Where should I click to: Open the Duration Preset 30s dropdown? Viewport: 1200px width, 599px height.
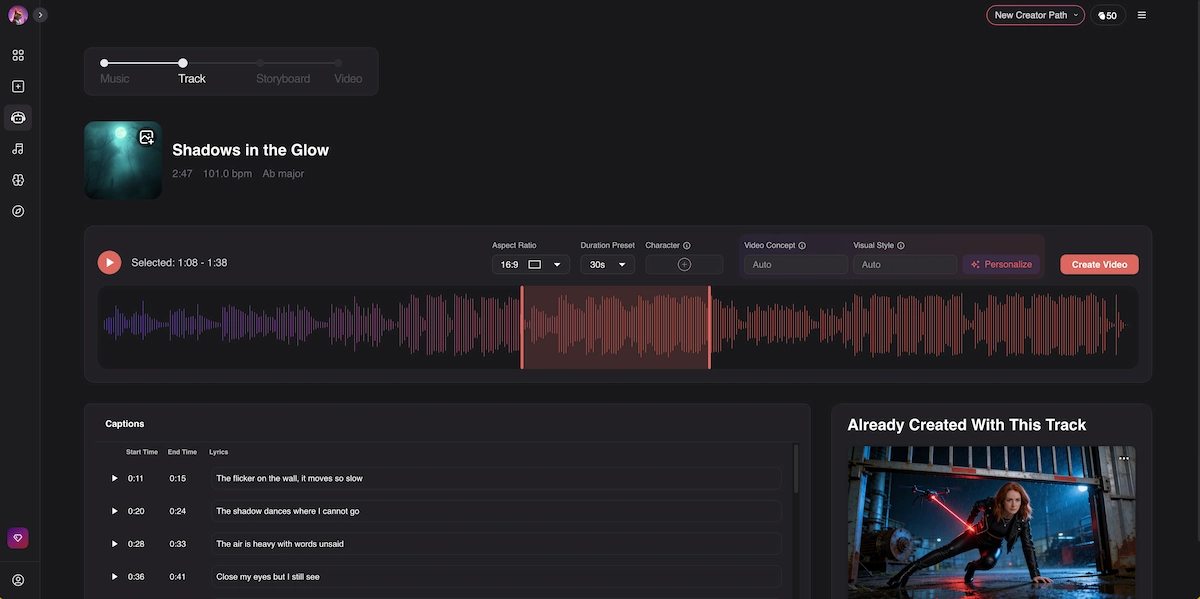pyautogui.click(x=607, y=265)
